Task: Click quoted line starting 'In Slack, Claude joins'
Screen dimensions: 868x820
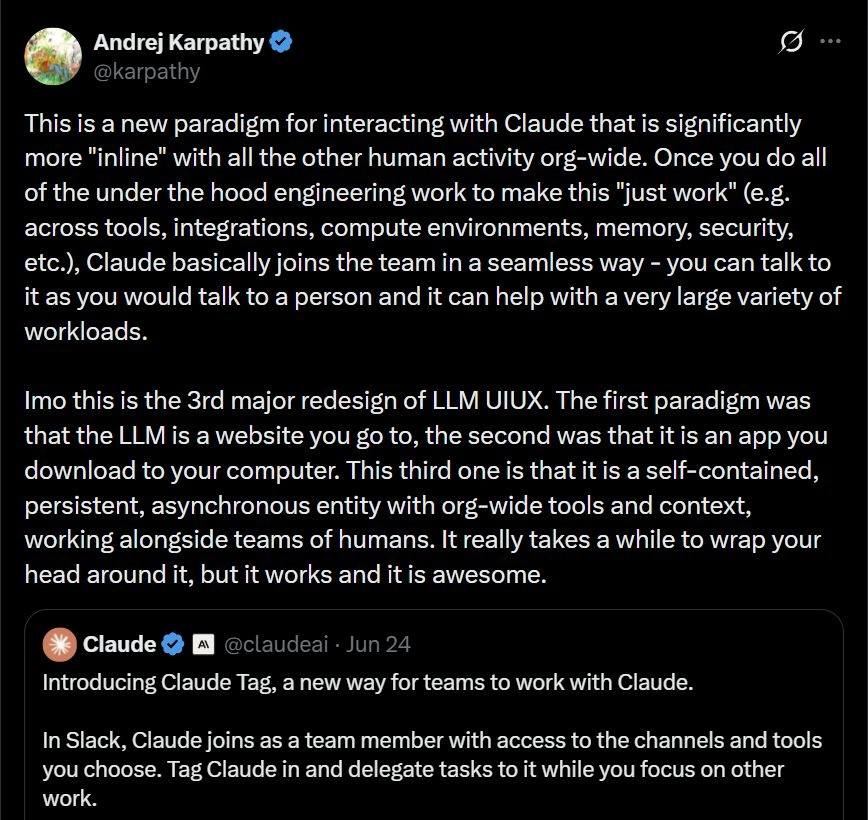Action: pos(432,740)
